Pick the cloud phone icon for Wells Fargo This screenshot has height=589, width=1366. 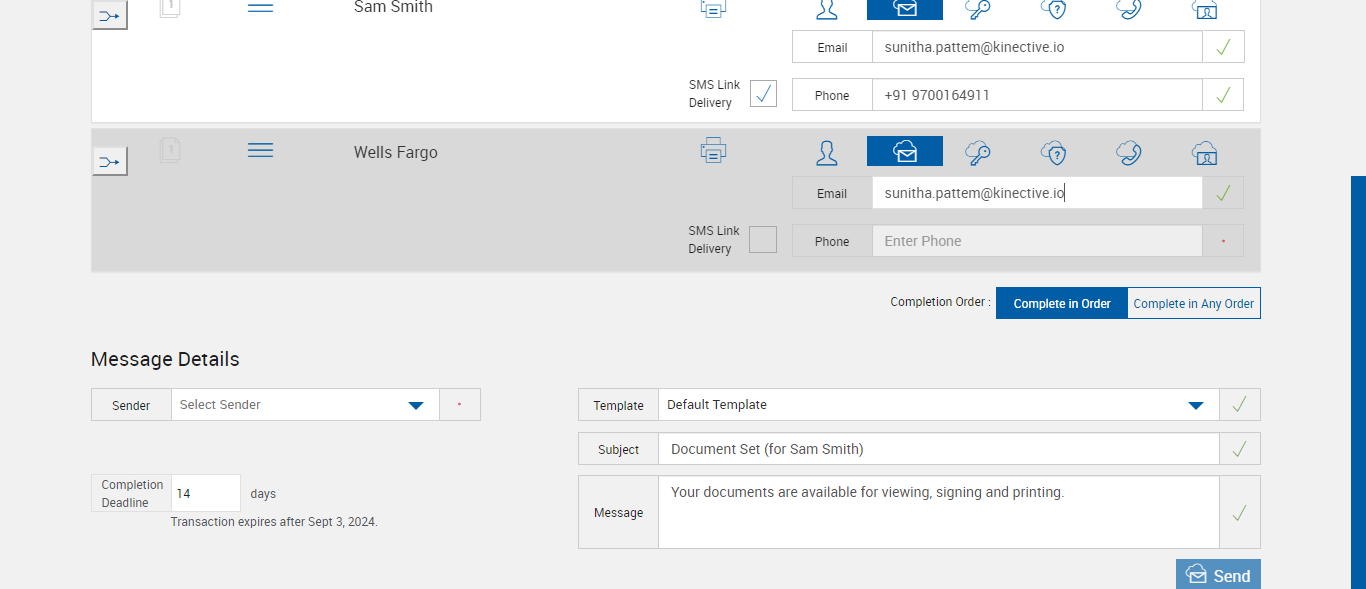(x=1129, y=152)
